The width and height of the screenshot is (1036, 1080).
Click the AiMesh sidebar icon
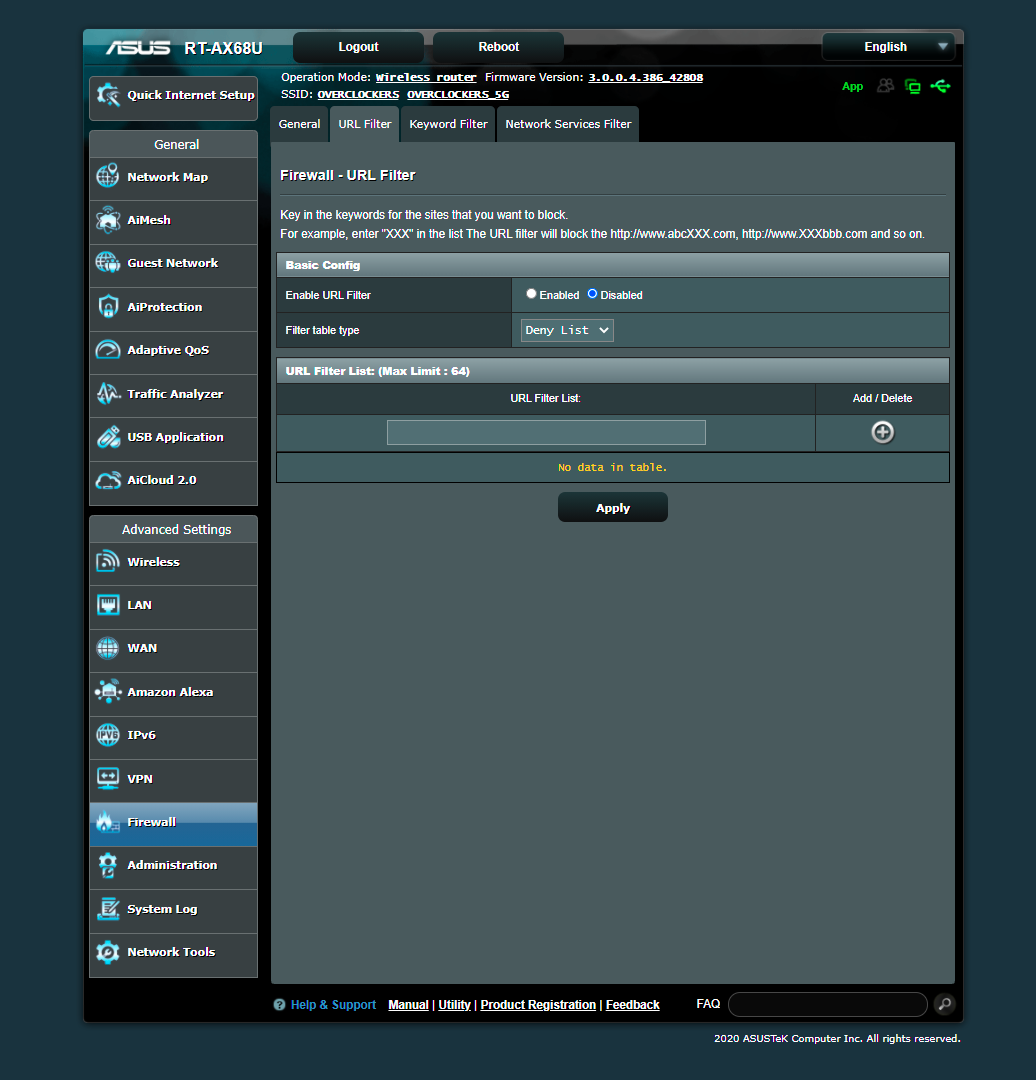107,220
